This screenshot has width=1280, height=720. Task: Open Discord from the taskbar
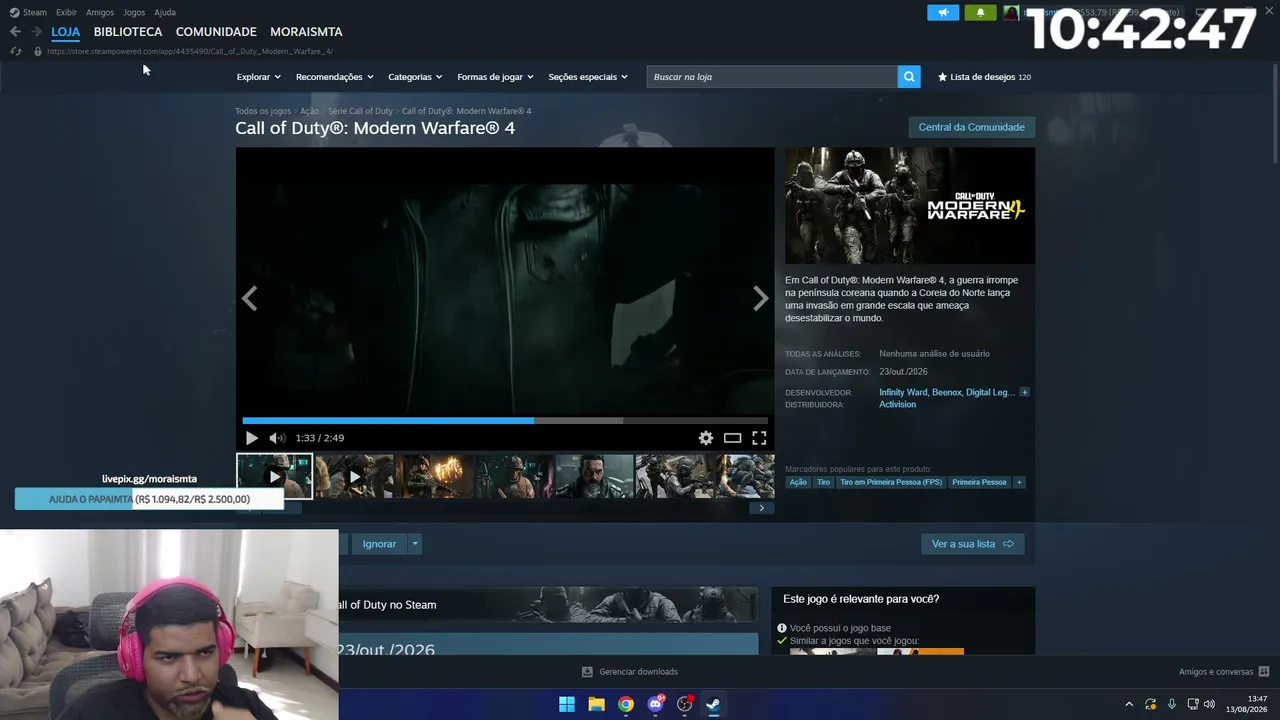coord(655,704)
